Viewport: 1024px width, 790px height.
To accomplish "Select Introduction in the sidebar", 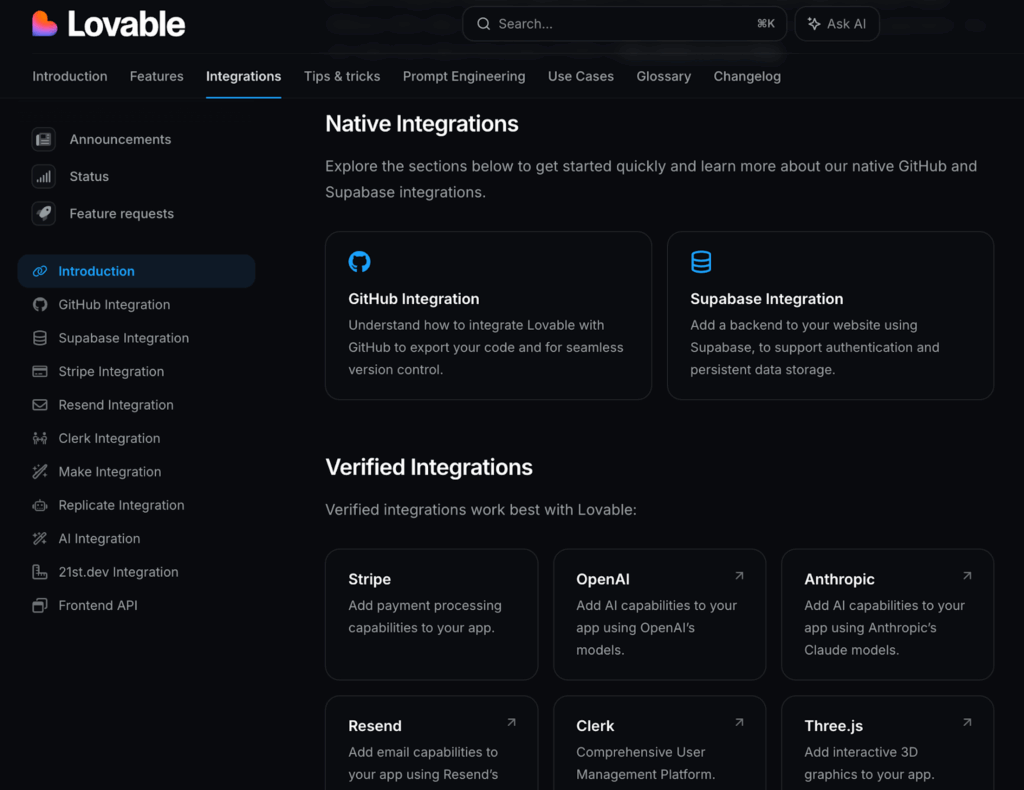I will [x=136, y=271].
